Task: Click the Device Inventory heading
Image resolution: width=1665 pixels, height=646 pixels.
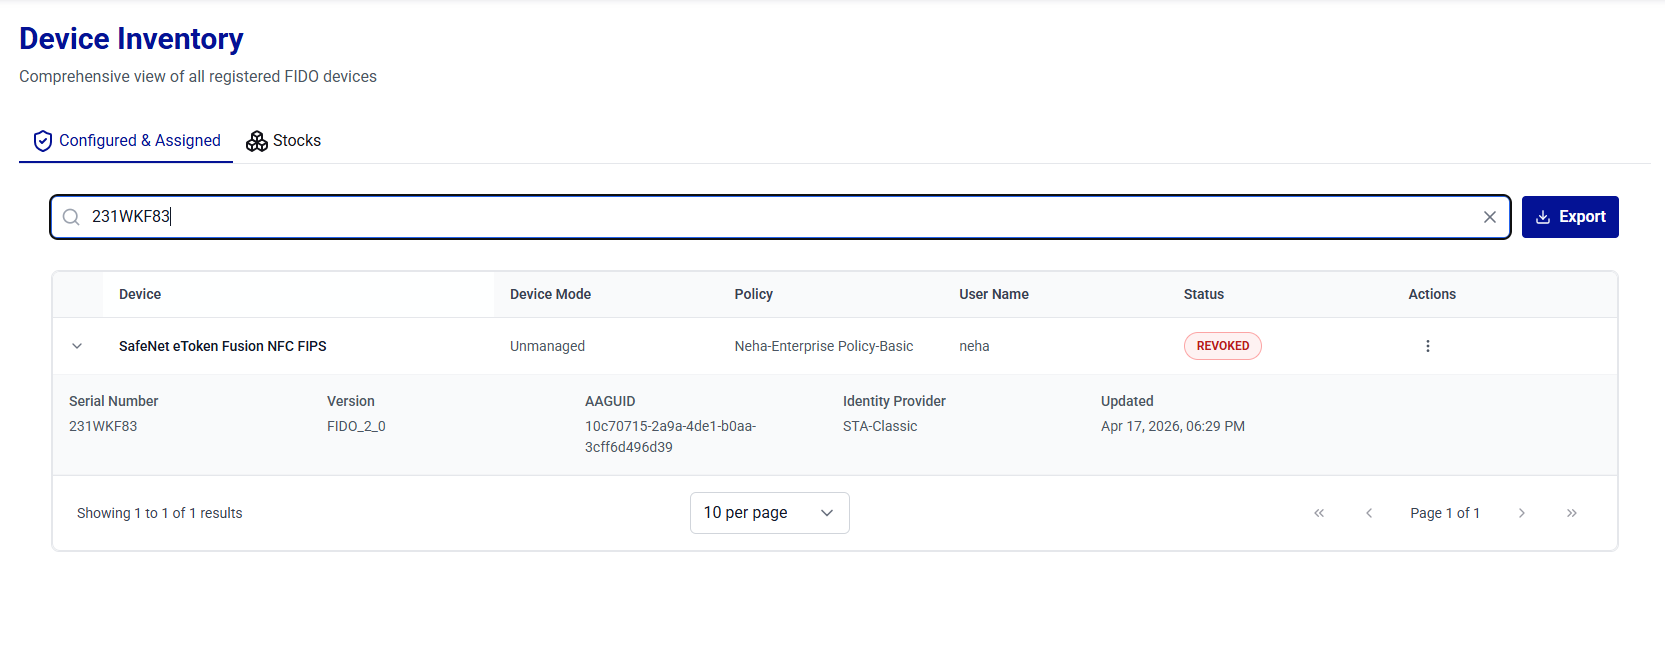Action: tap(131, 39)
